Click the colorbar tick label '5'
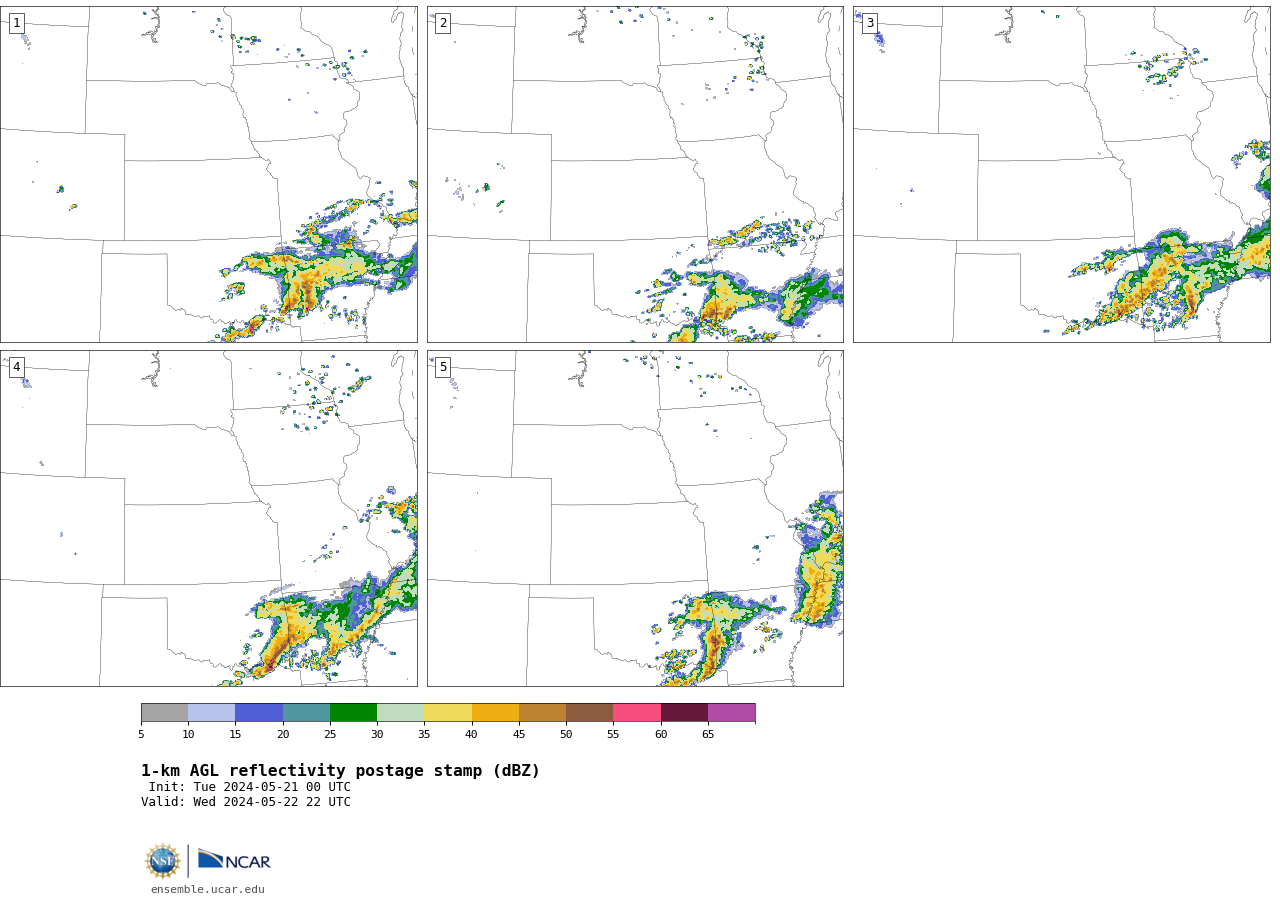Viewport: 1280px width, 901px height. pos(141,735)
